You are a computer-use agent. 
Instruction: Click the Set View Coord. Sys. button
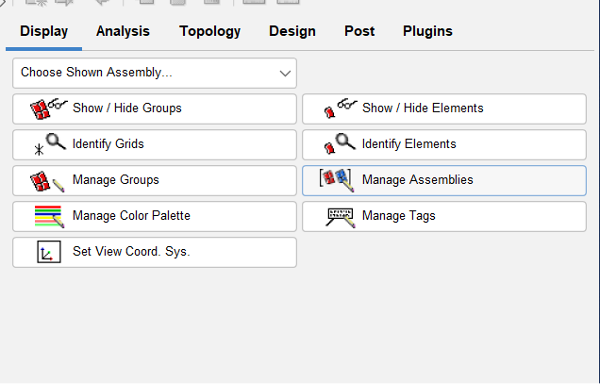click(x=155, y=253)
